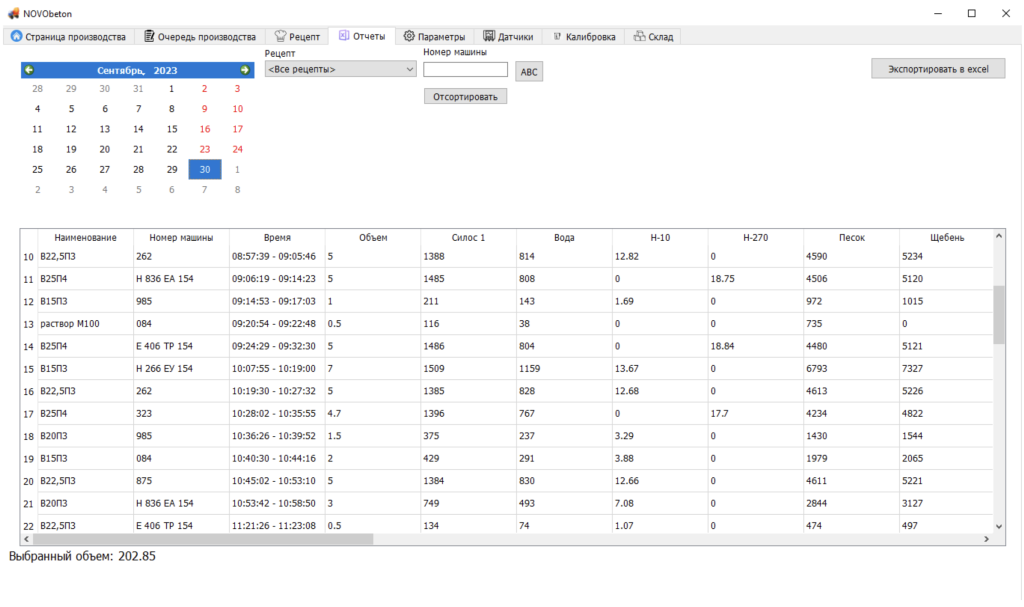Click the Отсортировать button
The width and height of the screenshot is (1024, 607).
[x=465, y=97]
